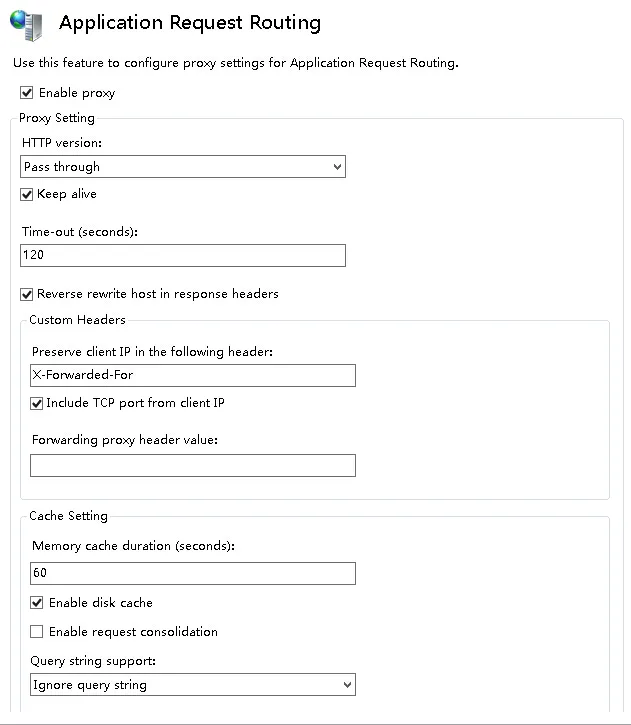This screenshot has height=725, width=631.
Task: Click the Proxy Setting group label
Action: tap(57, 118)
